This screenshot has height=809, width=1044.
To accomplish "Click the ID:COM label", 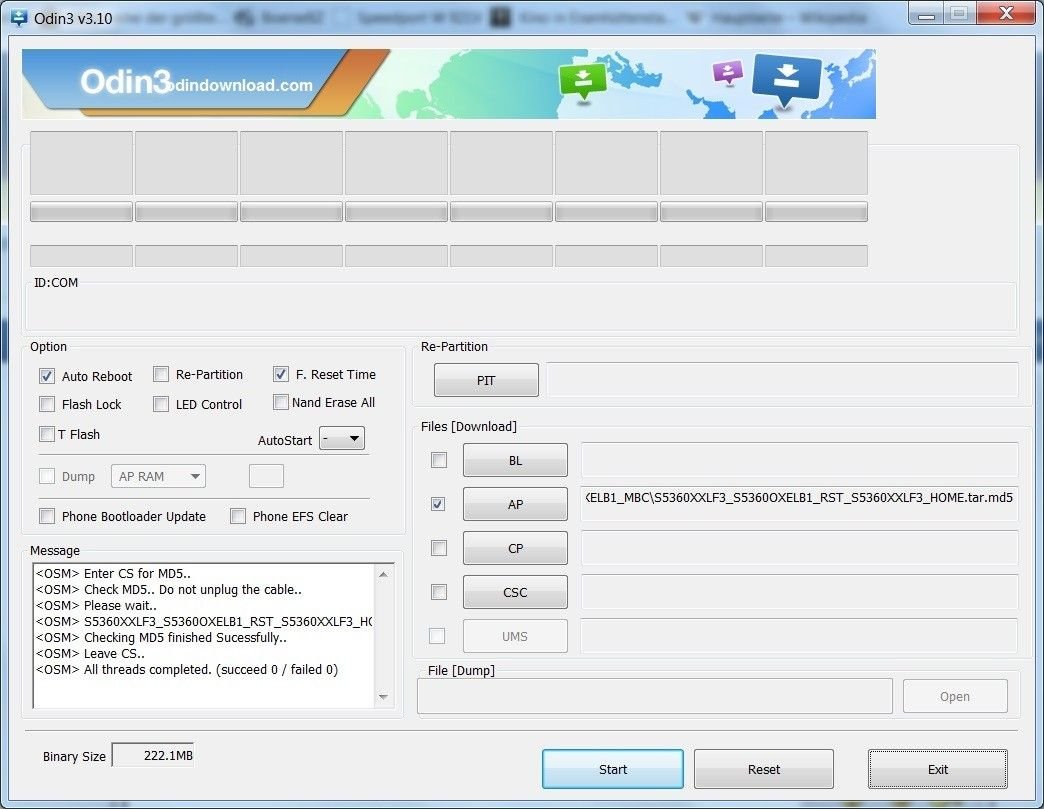I will [x=56, y=282].
